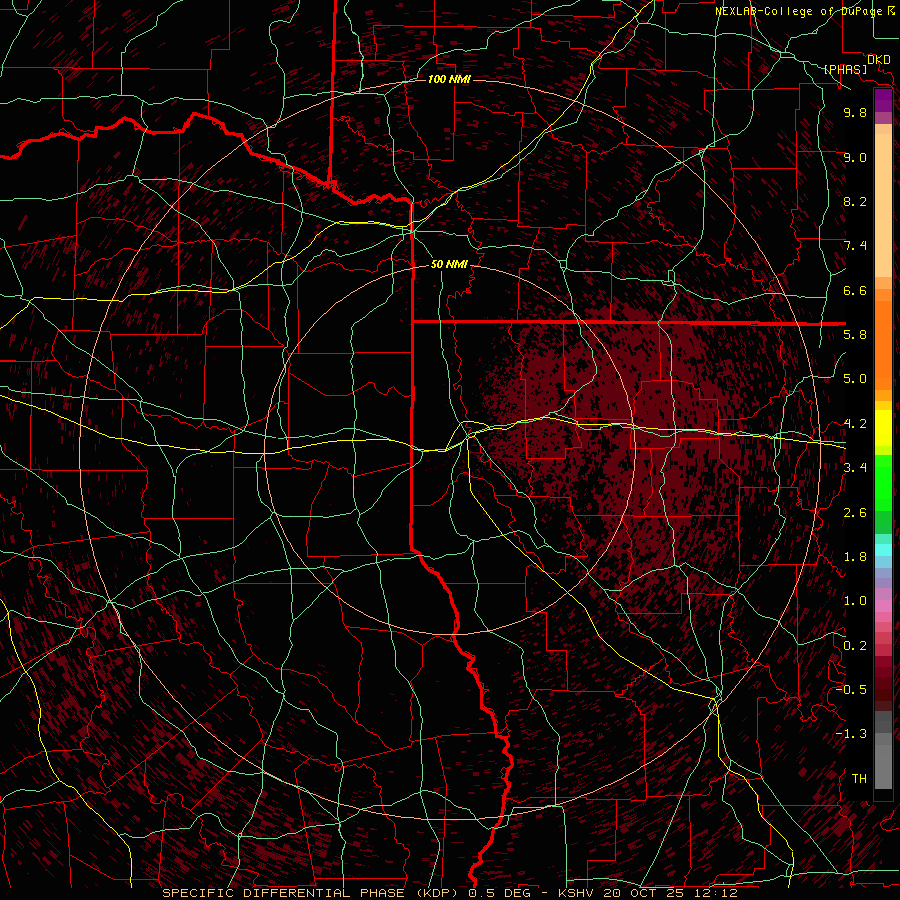Image resolution: width=900 pixels, height=900 pixels.
Task: Click the -0.5 value on the scale
Action: 851,690
